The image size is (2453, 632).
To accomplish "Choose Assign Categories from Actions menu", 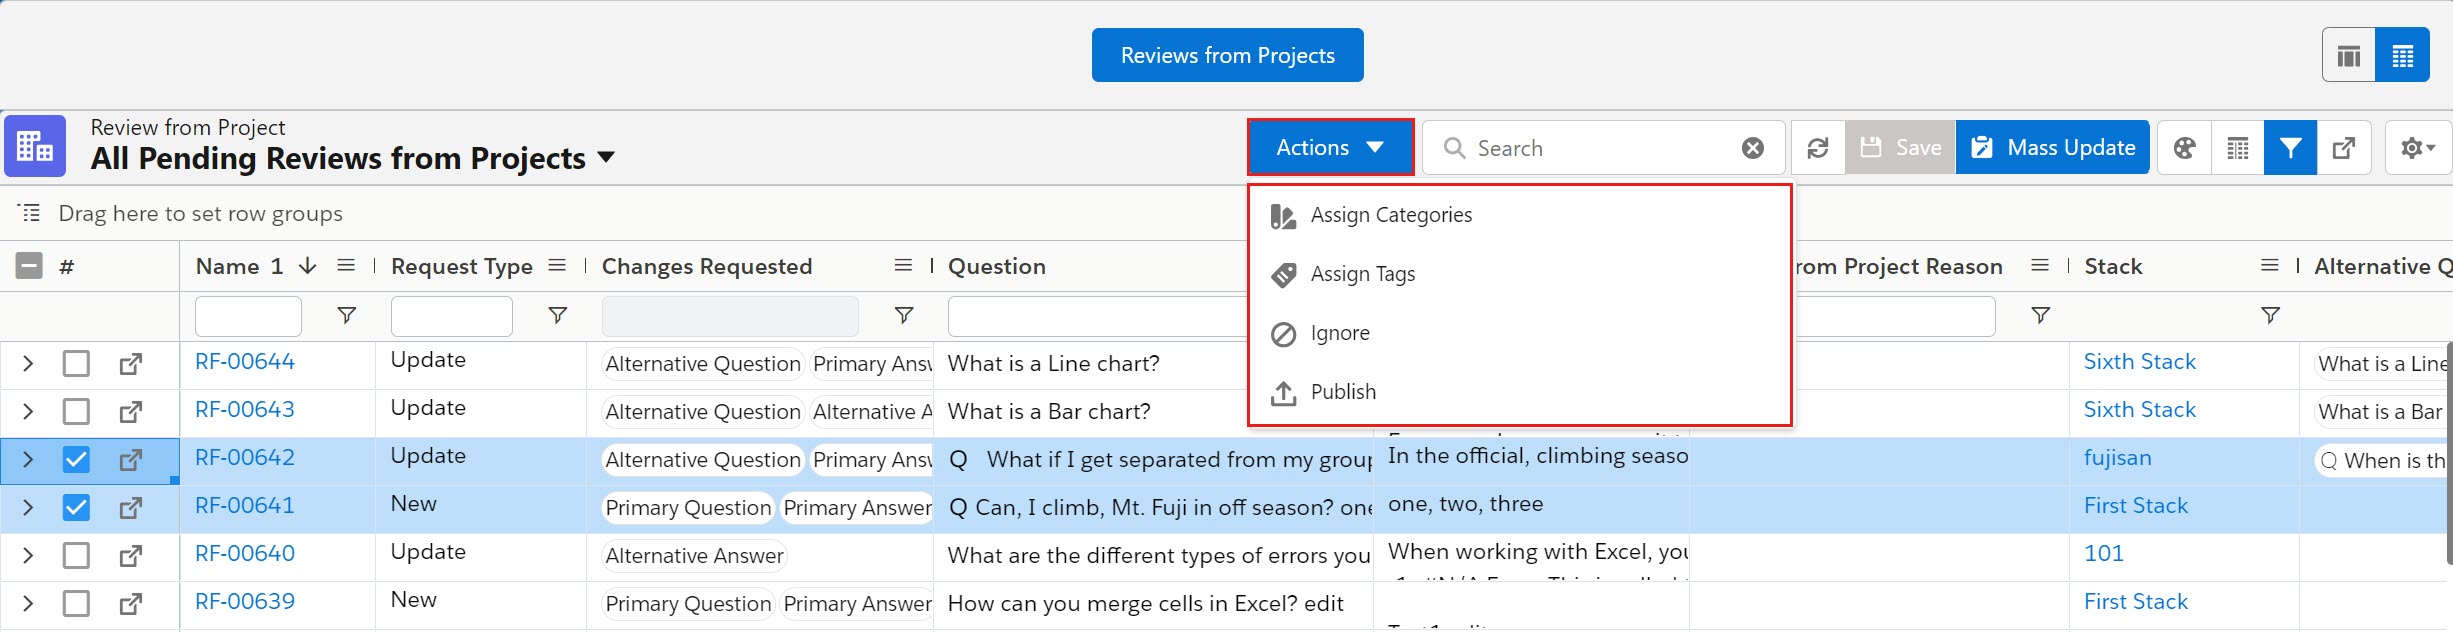I will (x=1520, y=215).
